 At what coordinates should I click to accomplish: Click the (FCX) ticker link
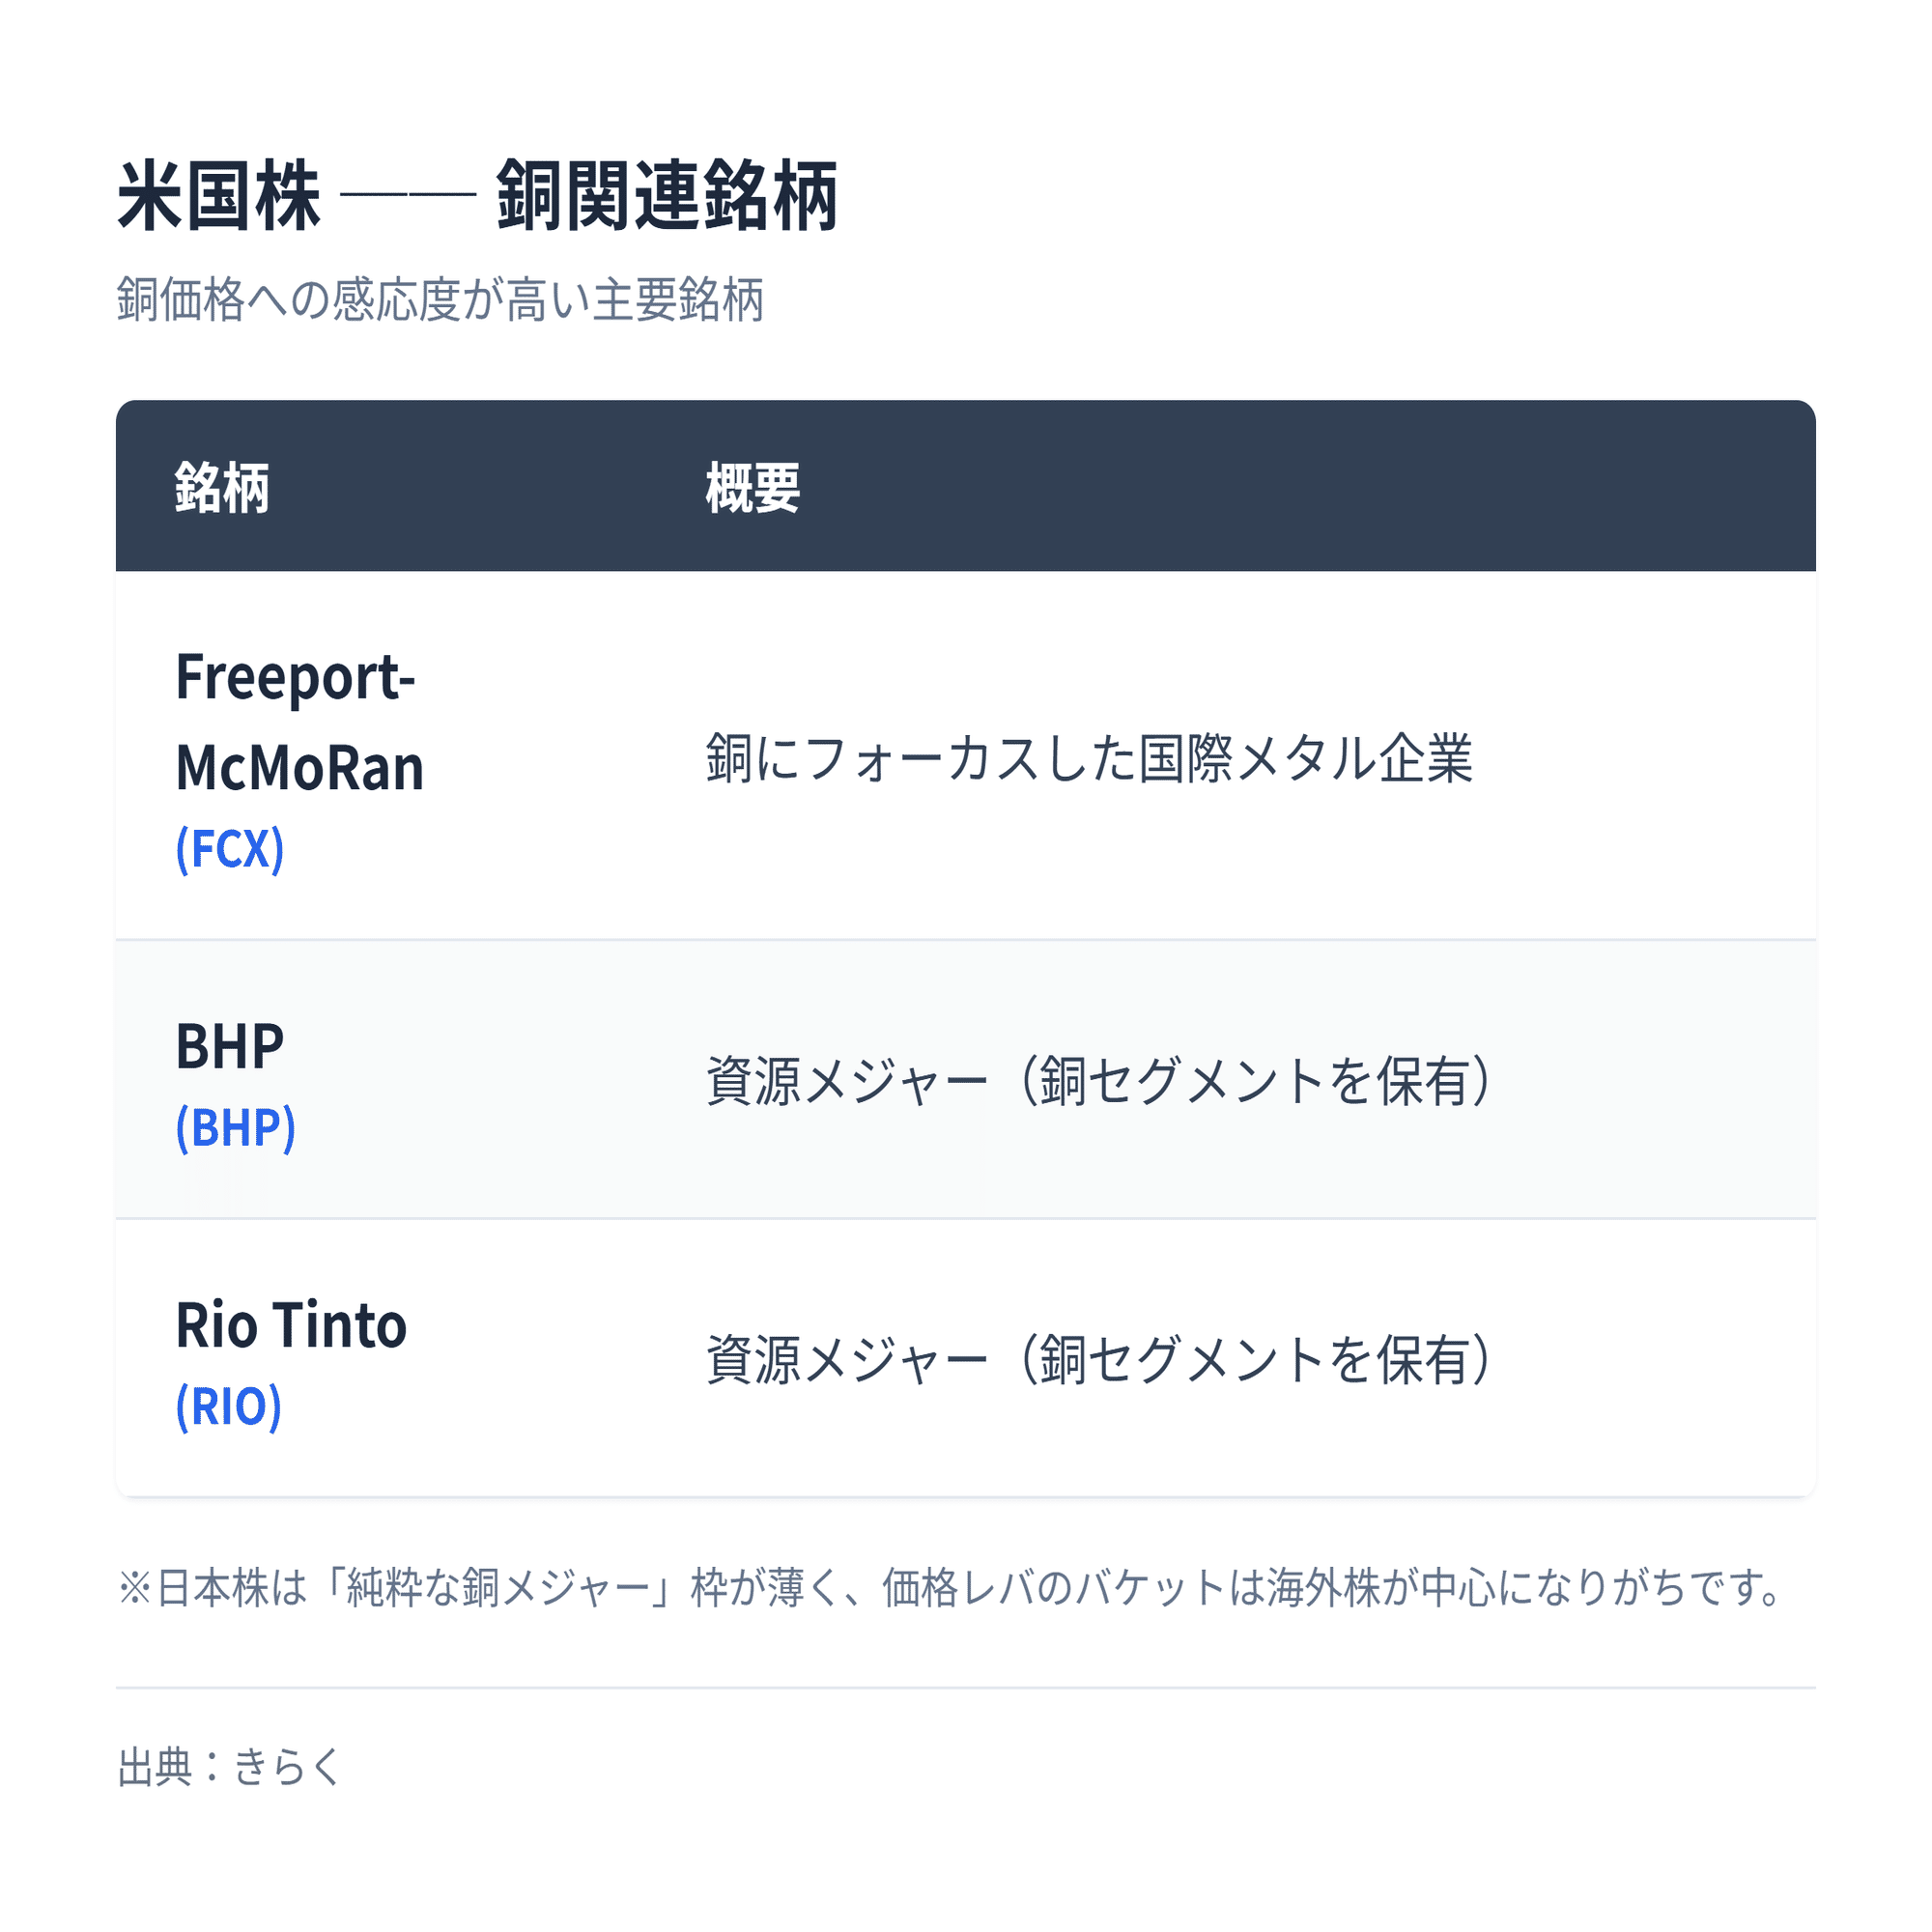230,849
